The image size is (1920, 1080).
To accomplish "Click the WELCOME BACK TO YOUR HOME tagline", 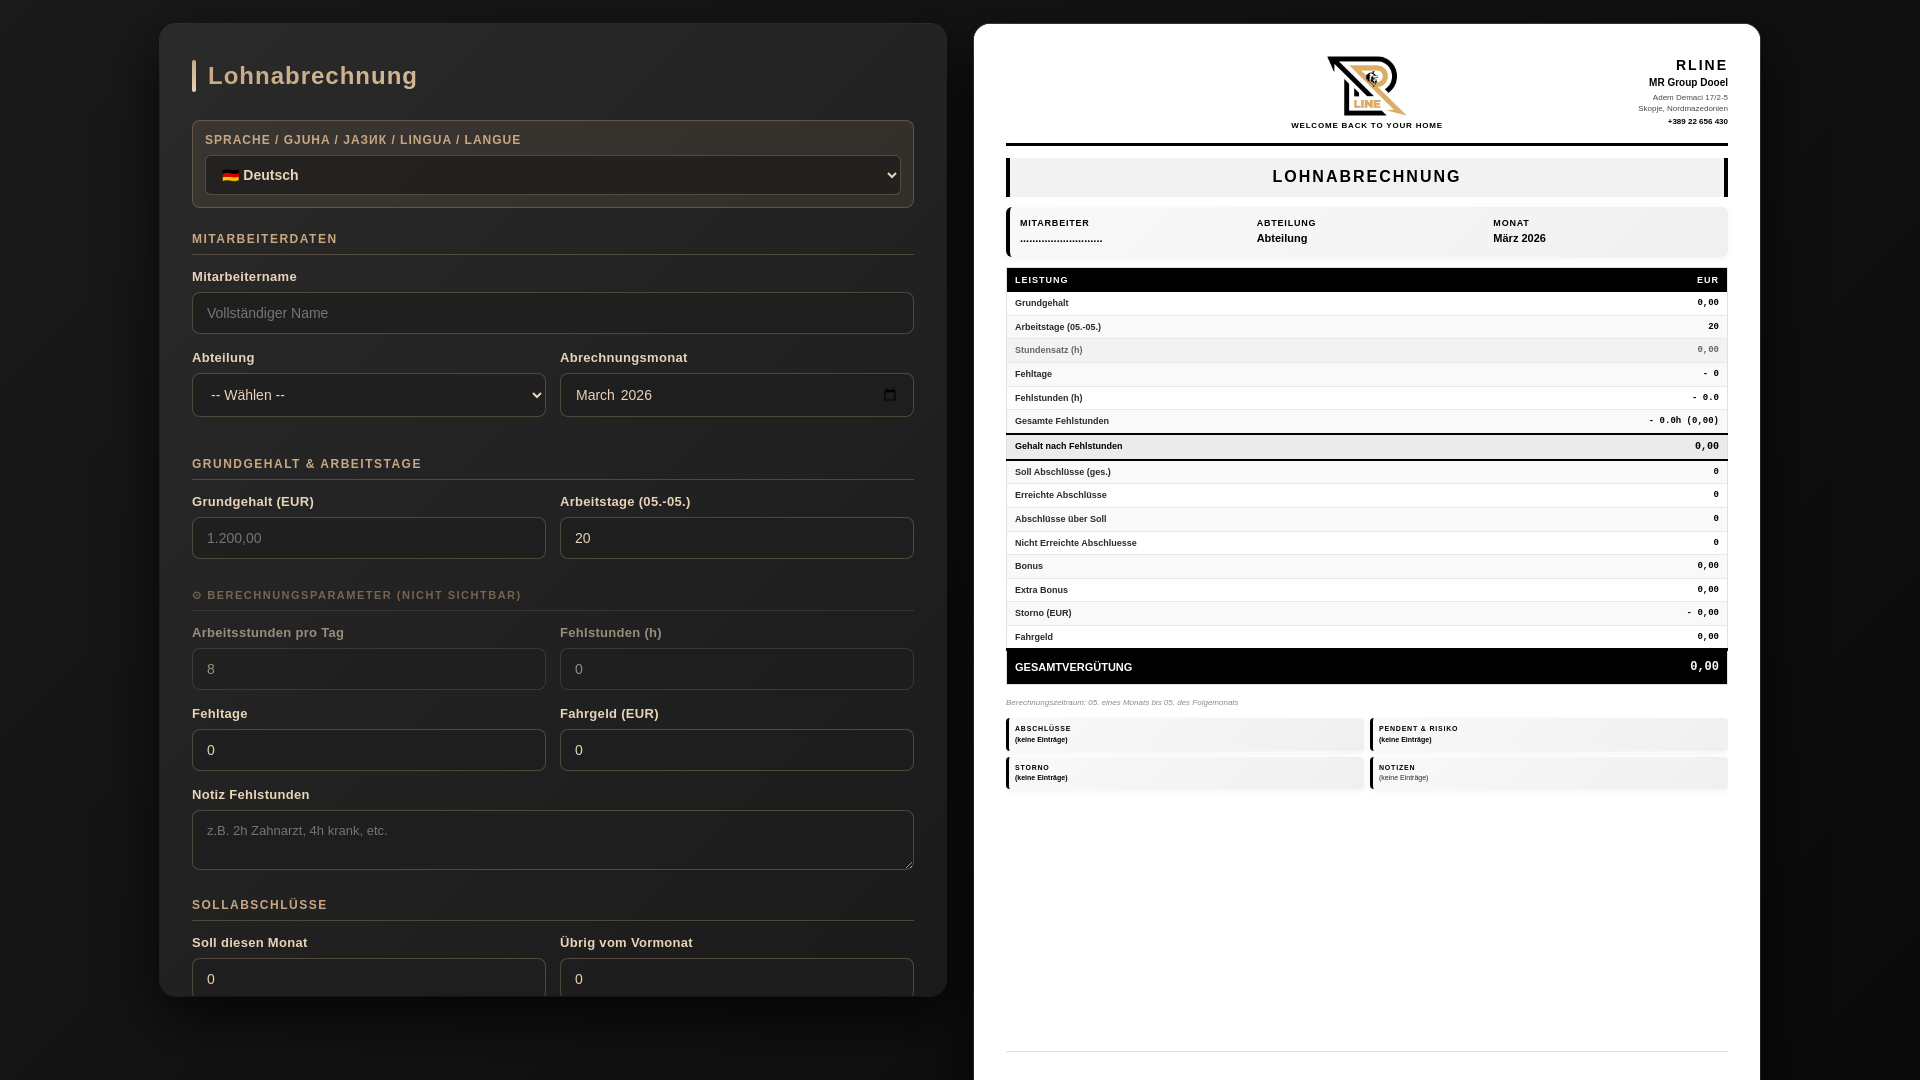I will click(x=1366, y=126).
